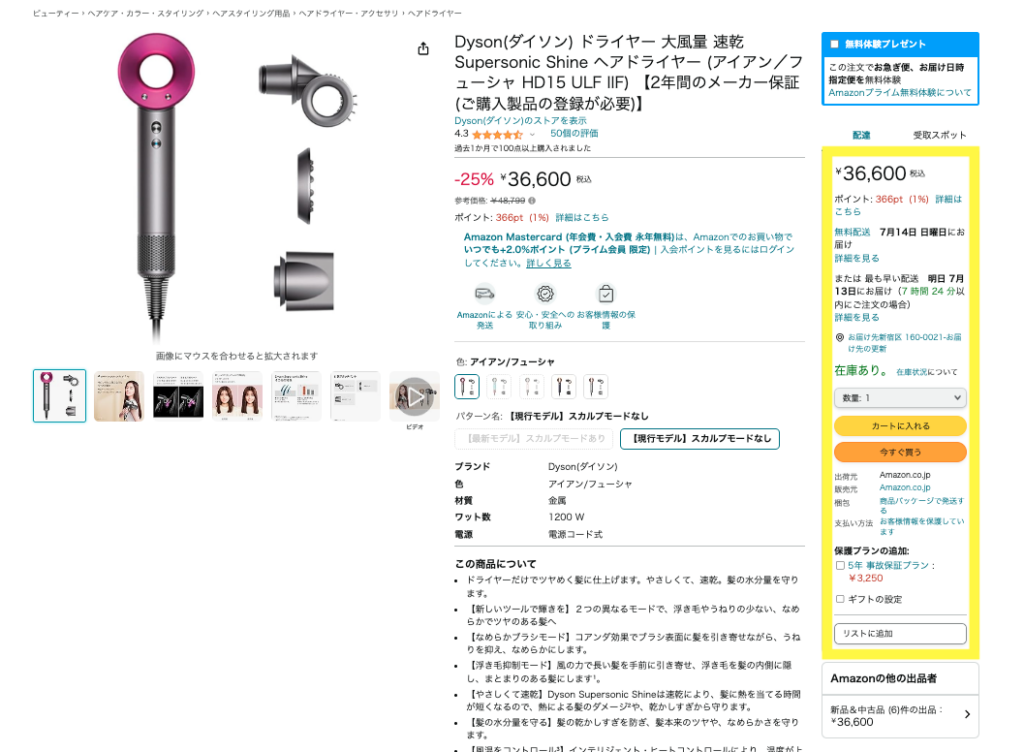This screenshot has width=1024, height=752.
Task: Add product to list field
Action: (x=900, y=633)
